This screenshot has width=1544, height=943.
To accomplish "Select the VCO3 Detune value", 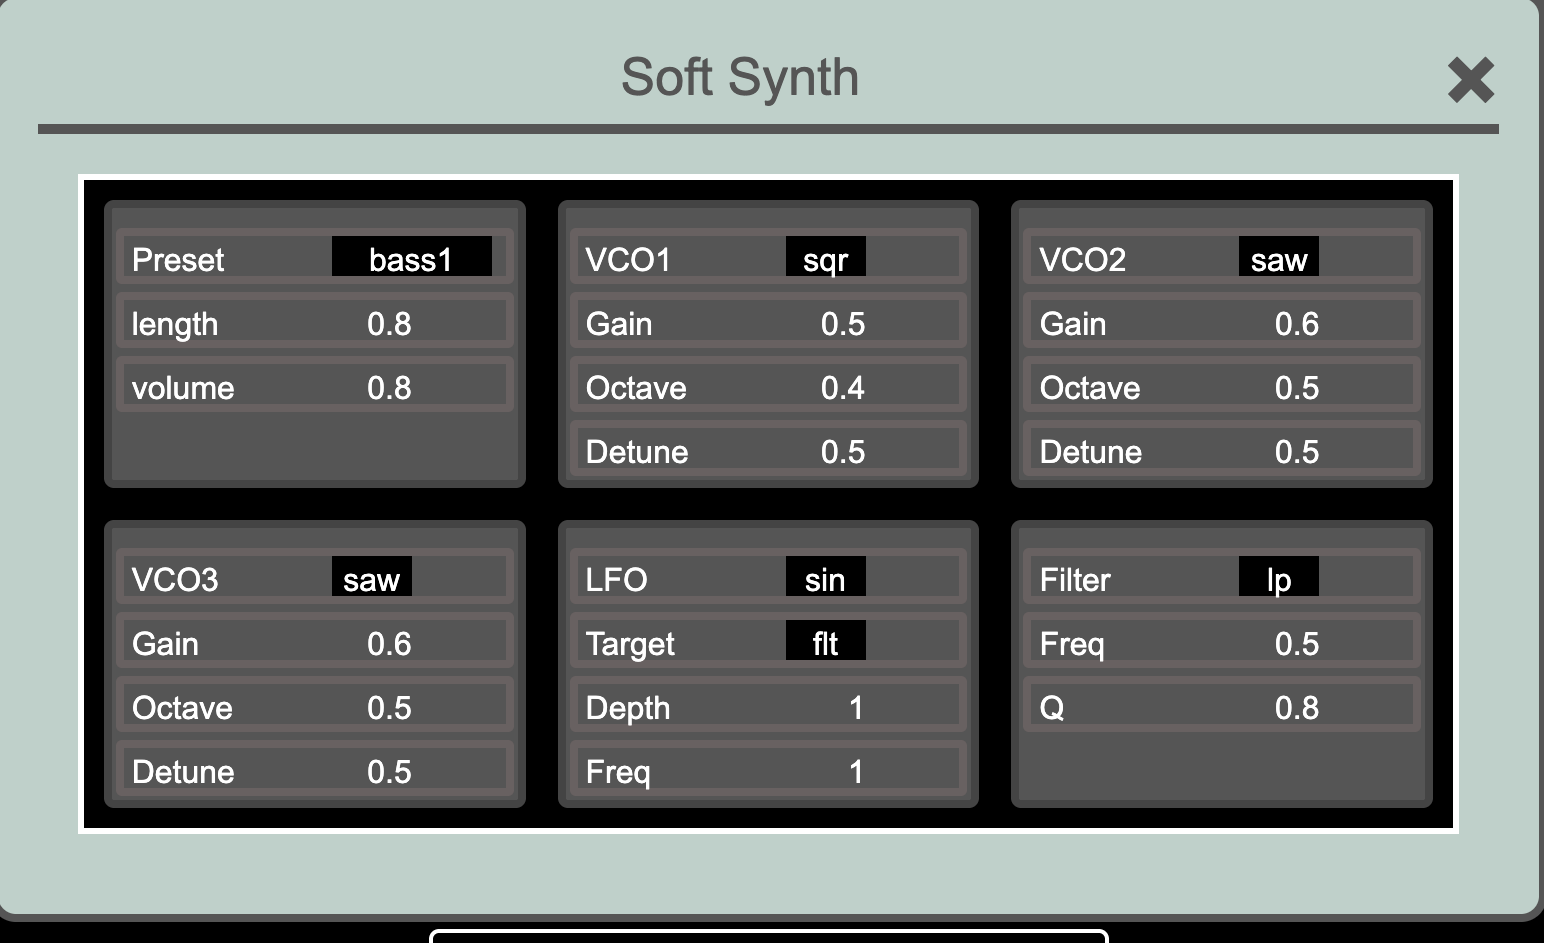I will click(389, 771).
